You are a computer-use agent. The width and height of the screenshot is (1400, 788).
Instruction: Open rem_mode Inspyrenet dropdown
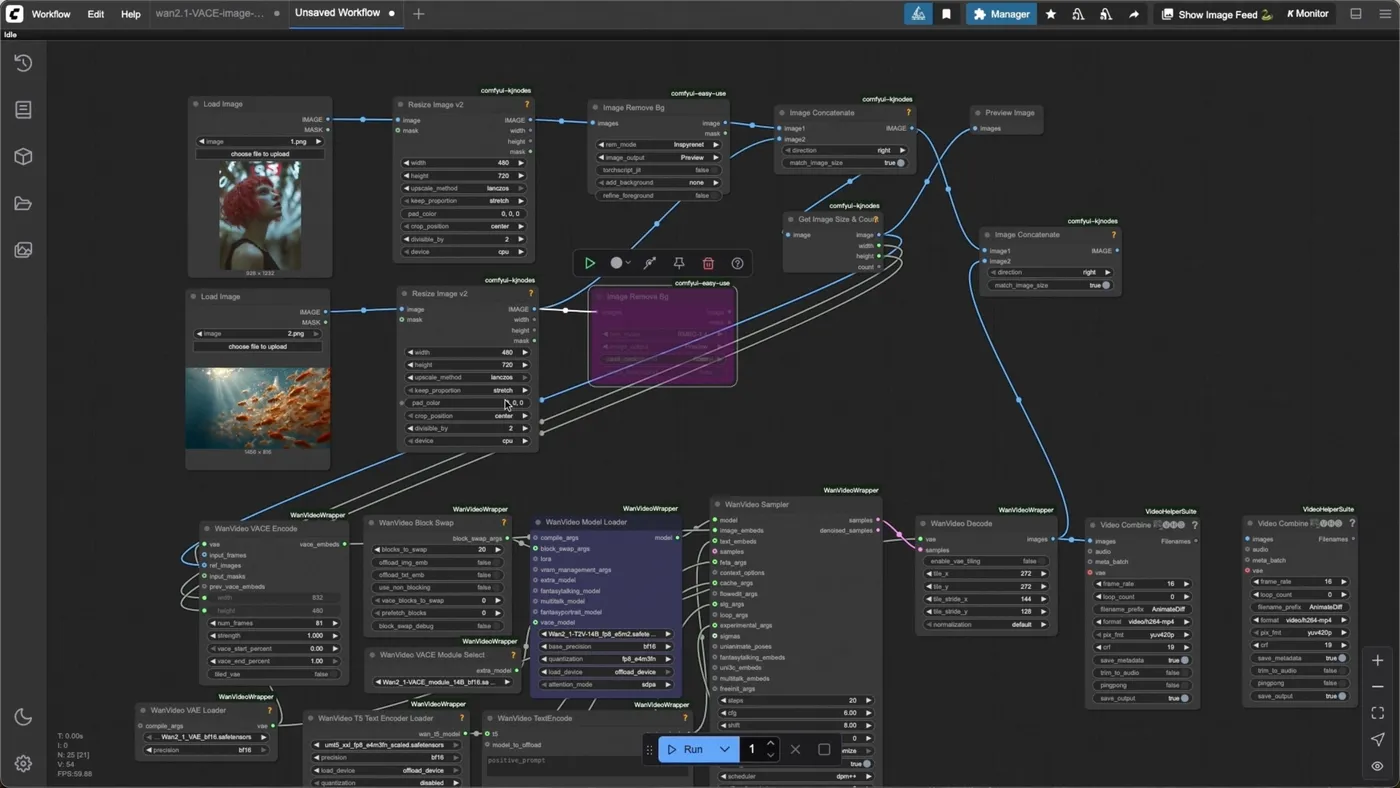click(x=659, y=145)
